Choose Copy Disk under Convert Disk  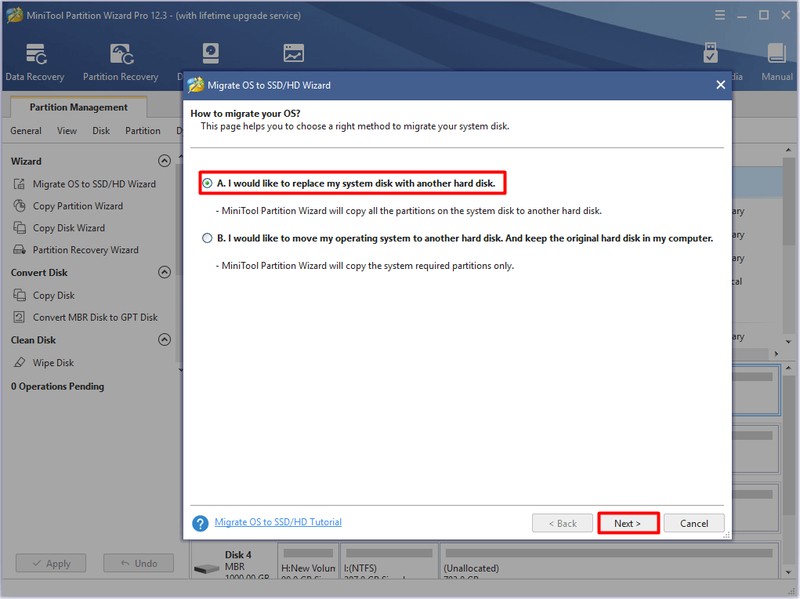(x=54, y=295)
